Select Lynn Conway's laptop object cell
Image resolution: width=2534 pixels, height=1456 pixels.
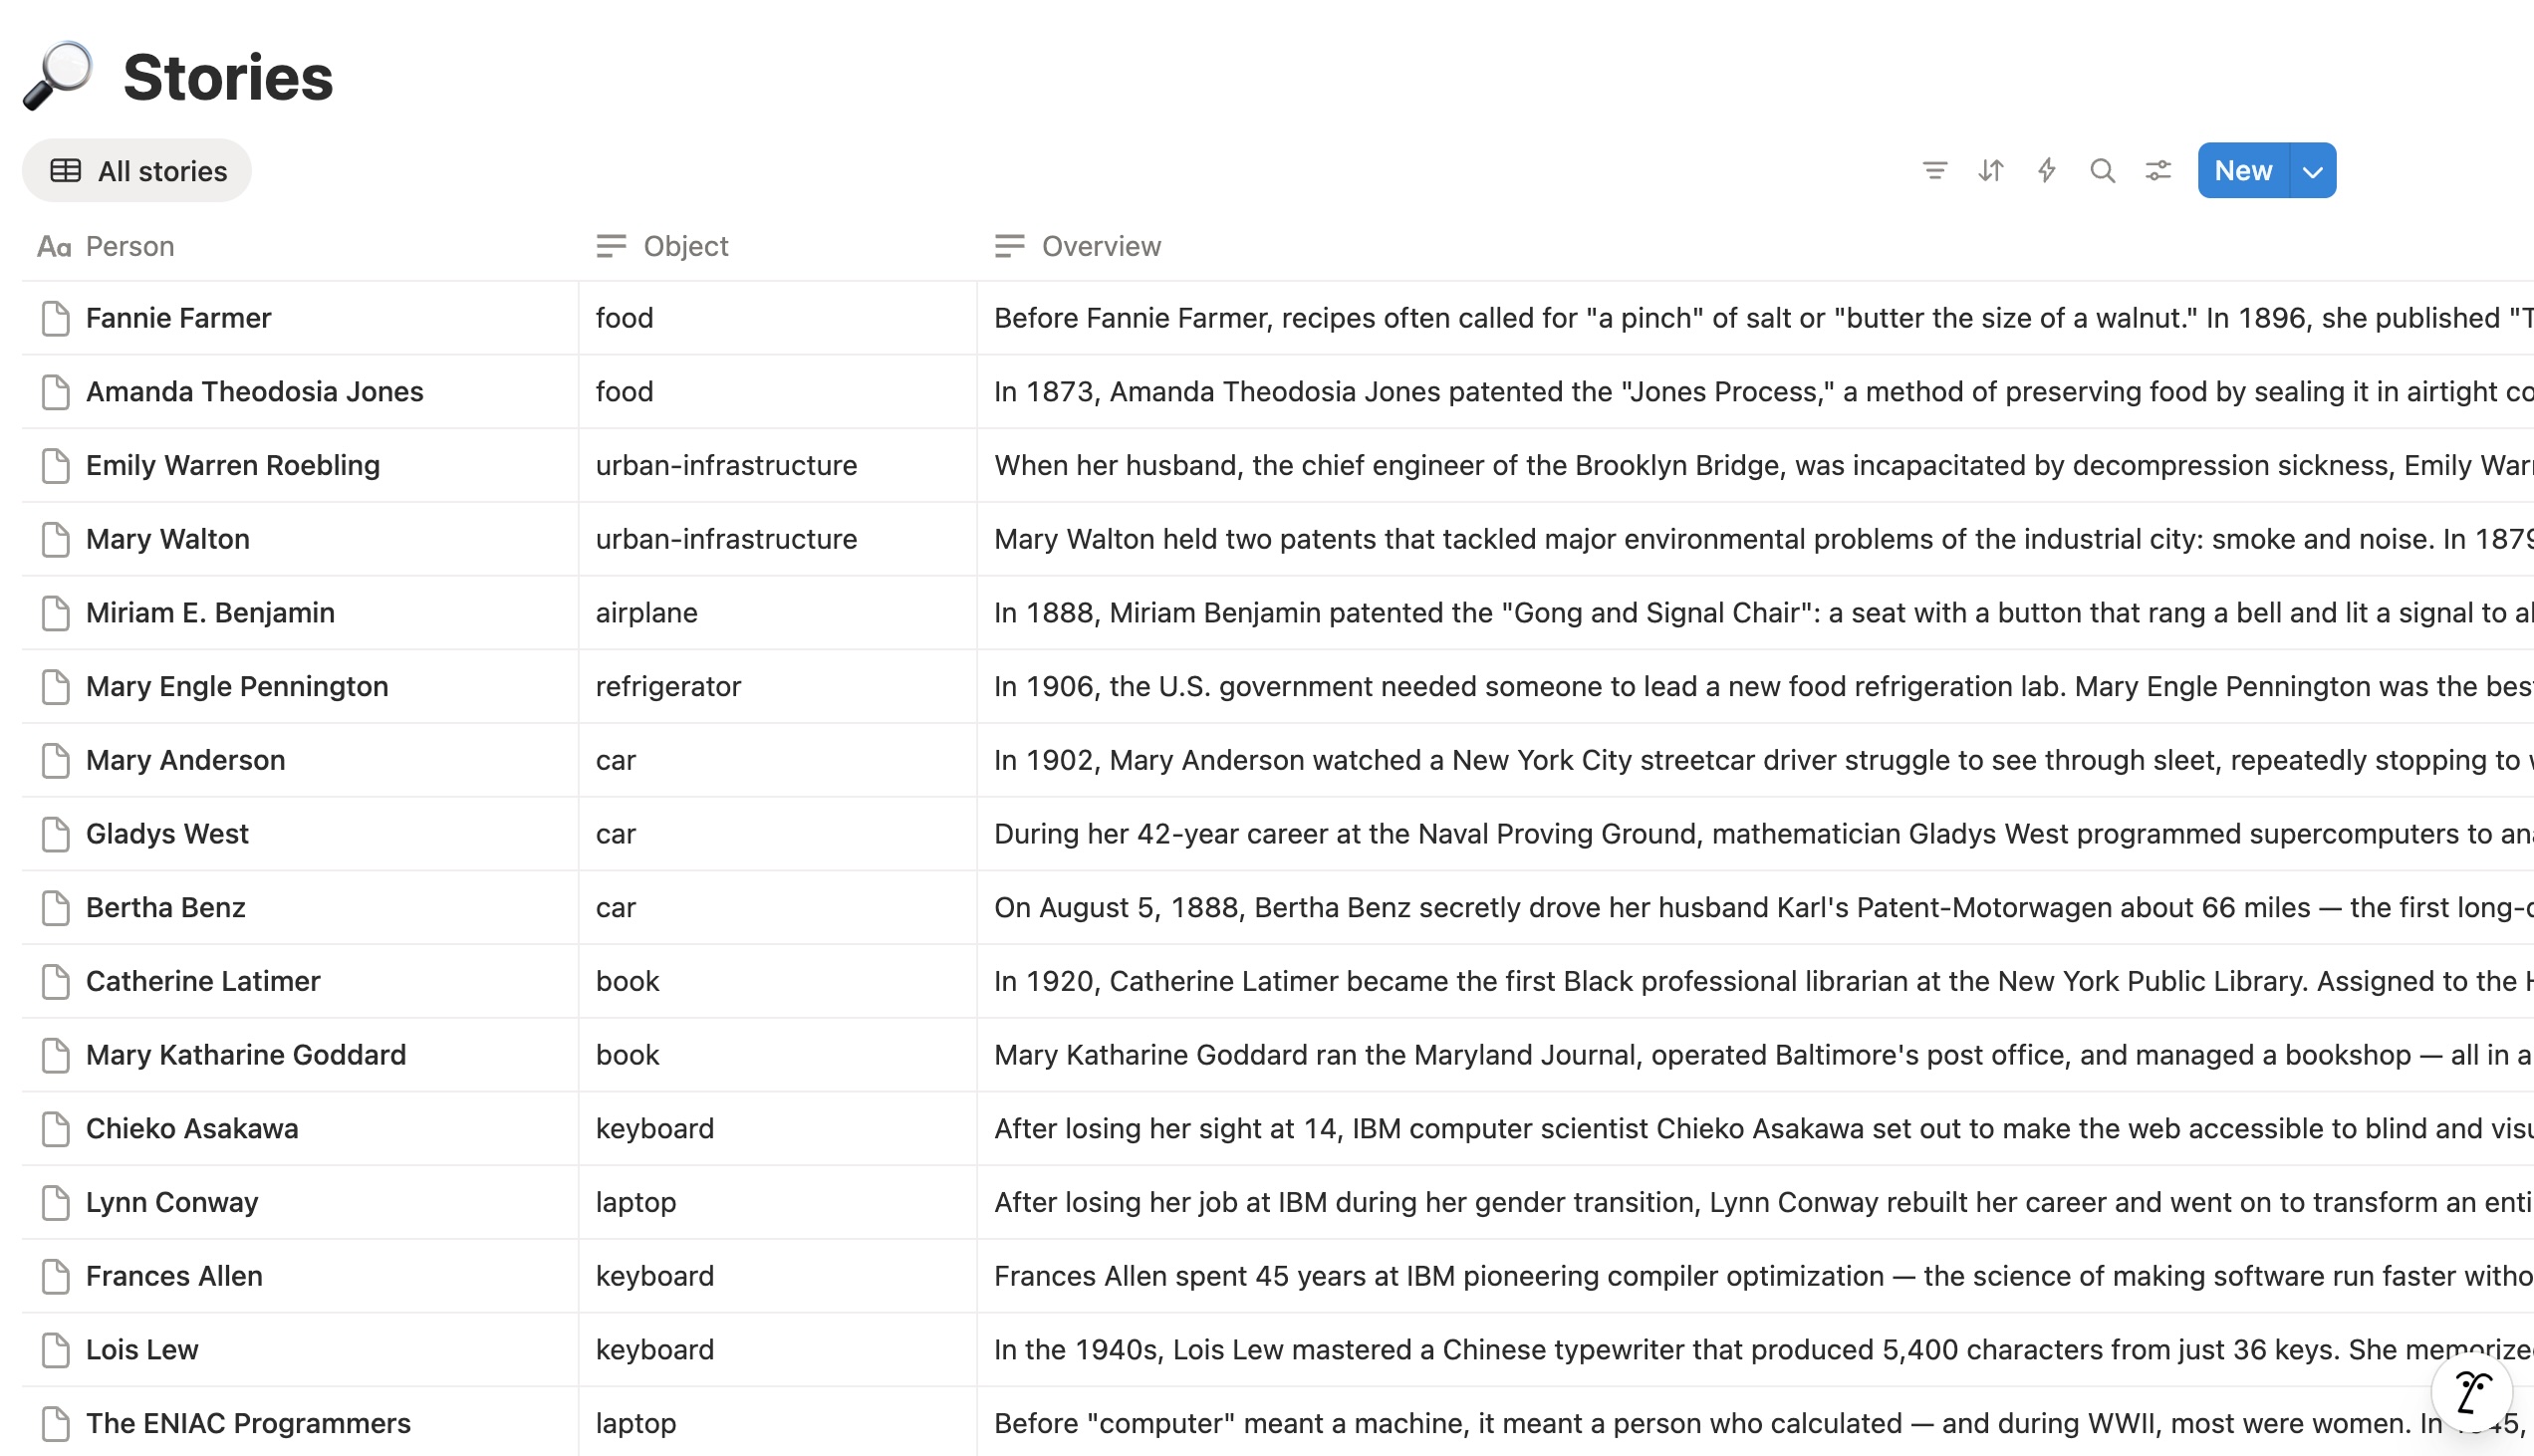pos(778,1203)
